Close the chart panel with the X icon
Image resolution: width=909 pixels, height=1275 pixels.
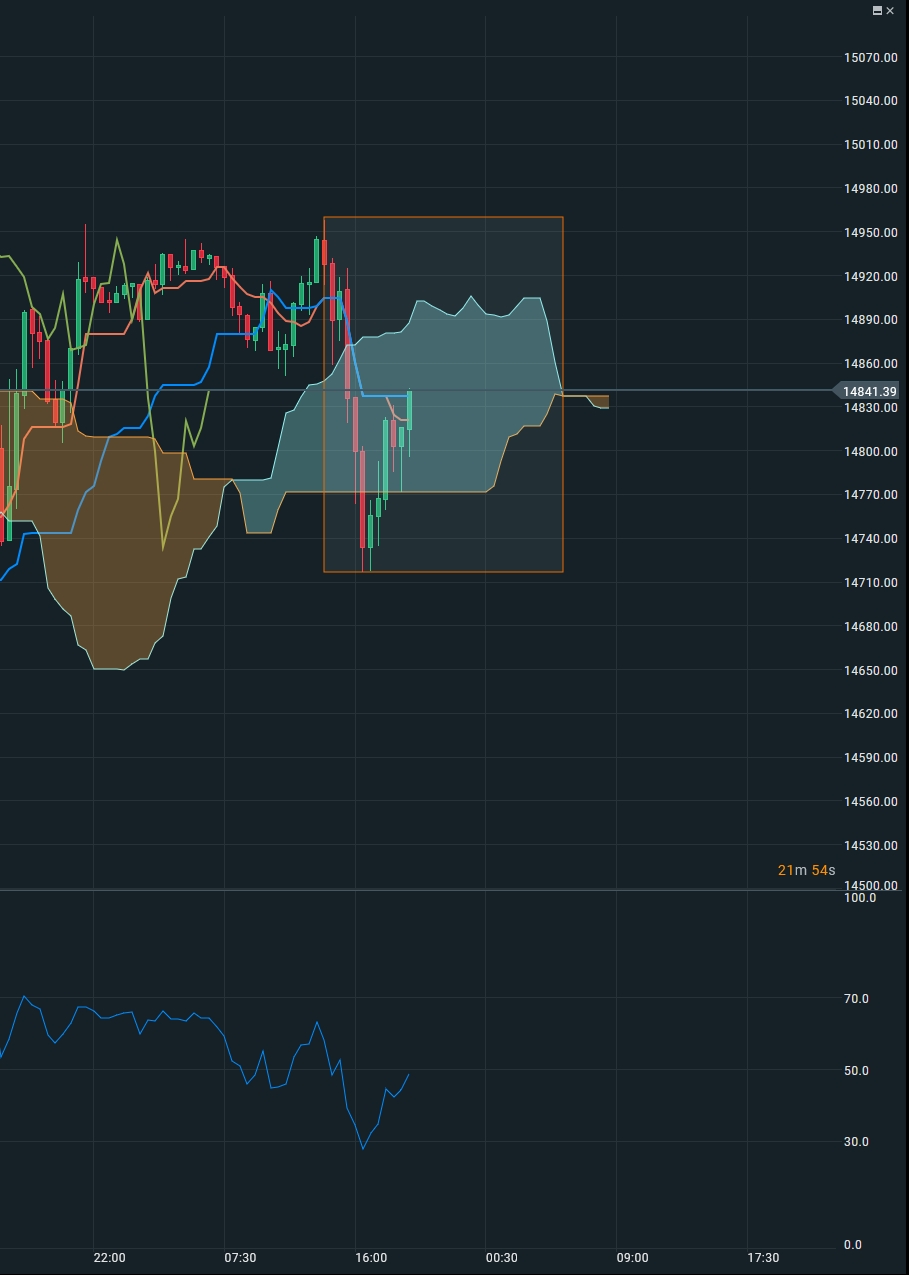(890, 10)
